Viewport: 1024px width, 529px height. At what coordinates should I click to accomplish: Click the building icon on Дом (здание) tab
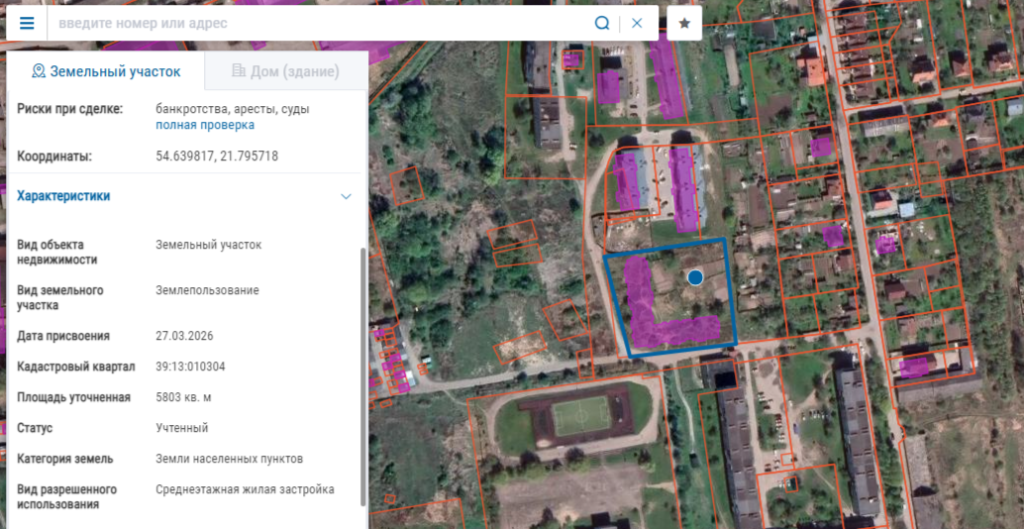[x=238, y=71]
